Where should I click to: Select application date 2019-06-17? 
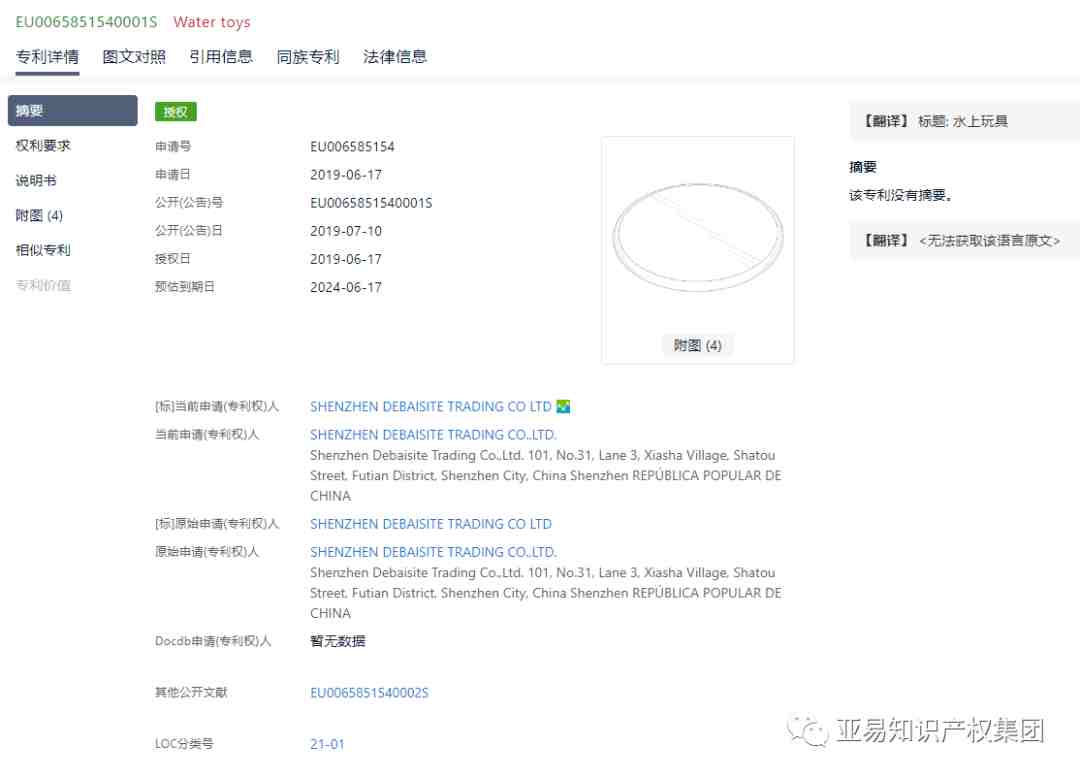[346, 175]
